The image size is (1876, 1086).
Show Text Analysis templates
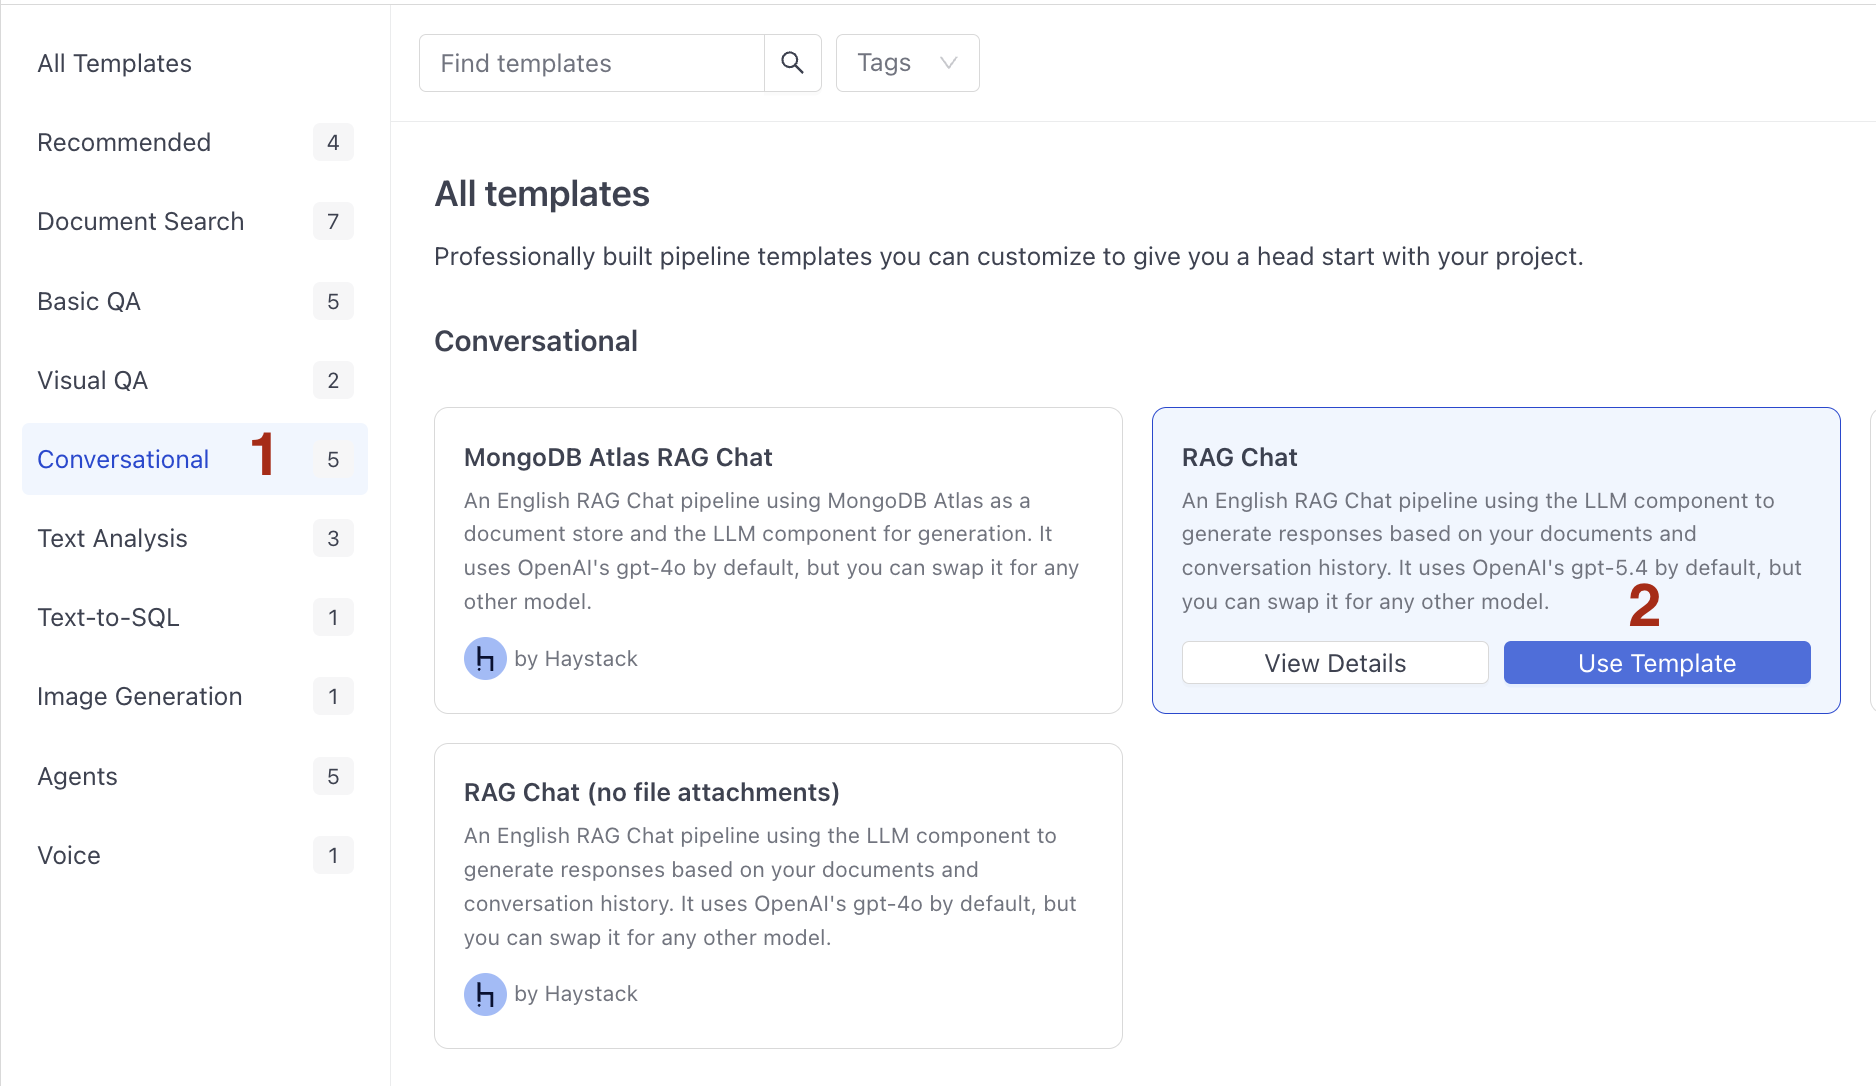point(112,538)
